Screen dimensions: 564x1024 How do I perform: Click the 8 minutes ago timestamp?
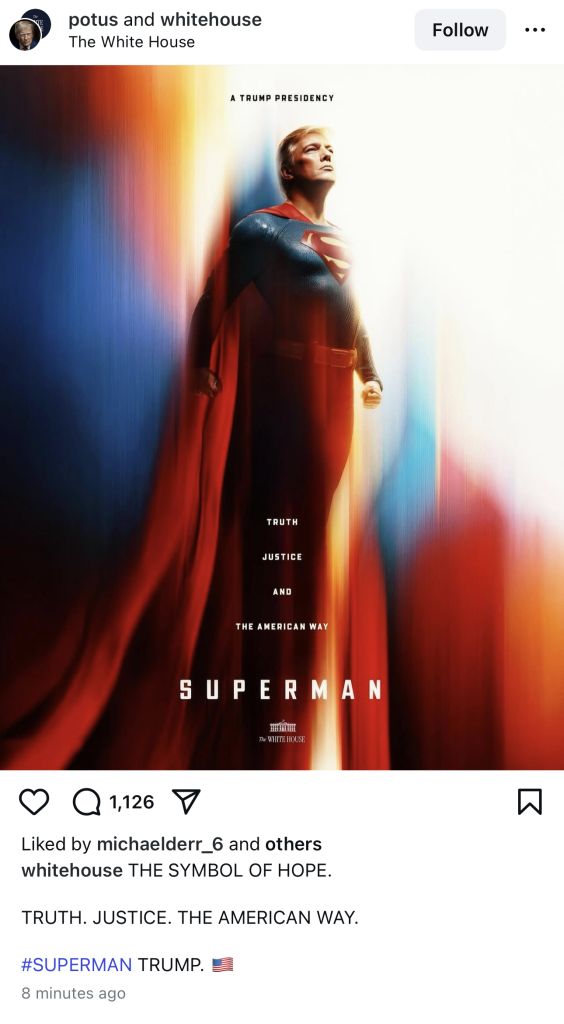pyautogui.click(x=74, y=993)
